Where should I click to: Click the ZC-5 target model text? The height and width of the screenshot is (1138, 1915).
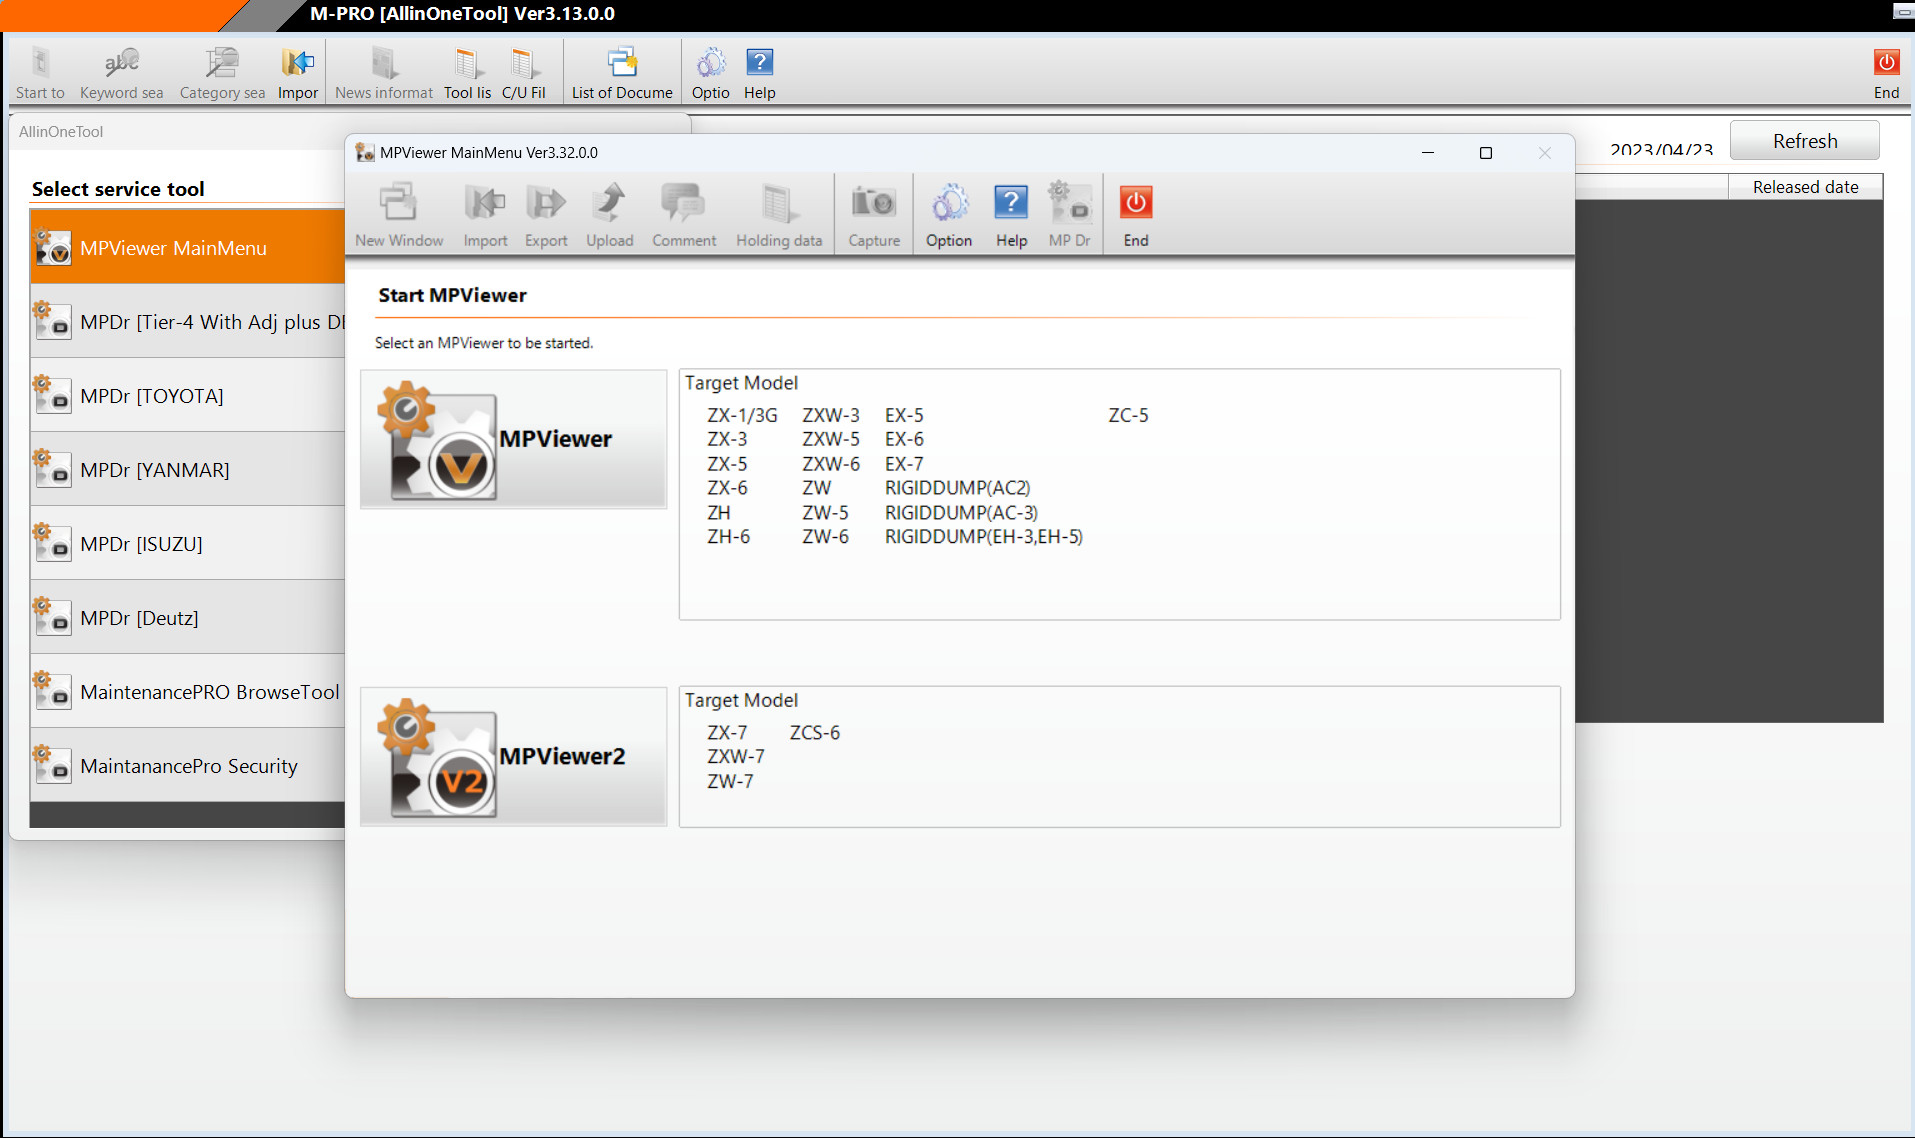pos(1128,415)
